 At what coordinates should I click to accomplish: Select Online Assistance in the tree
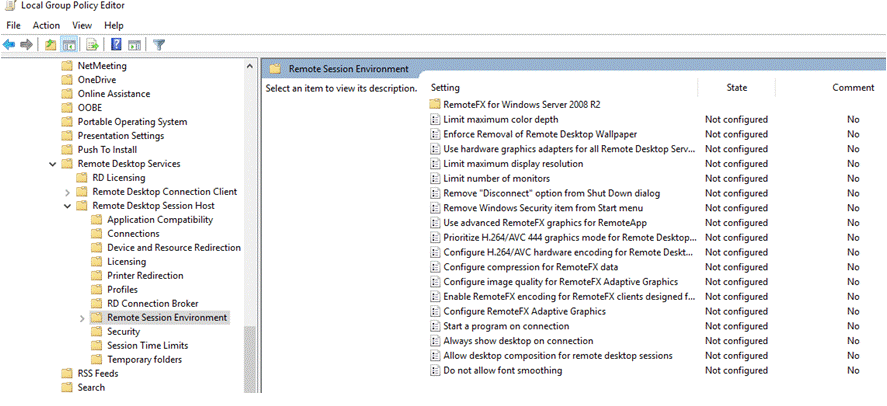tap(114, 94)
